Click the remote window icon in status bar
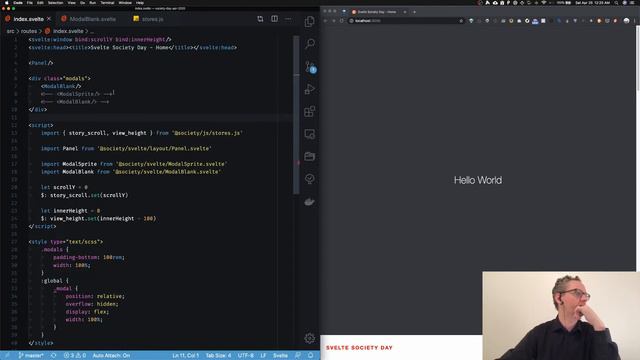640x360 pixels. pos(7,356)
